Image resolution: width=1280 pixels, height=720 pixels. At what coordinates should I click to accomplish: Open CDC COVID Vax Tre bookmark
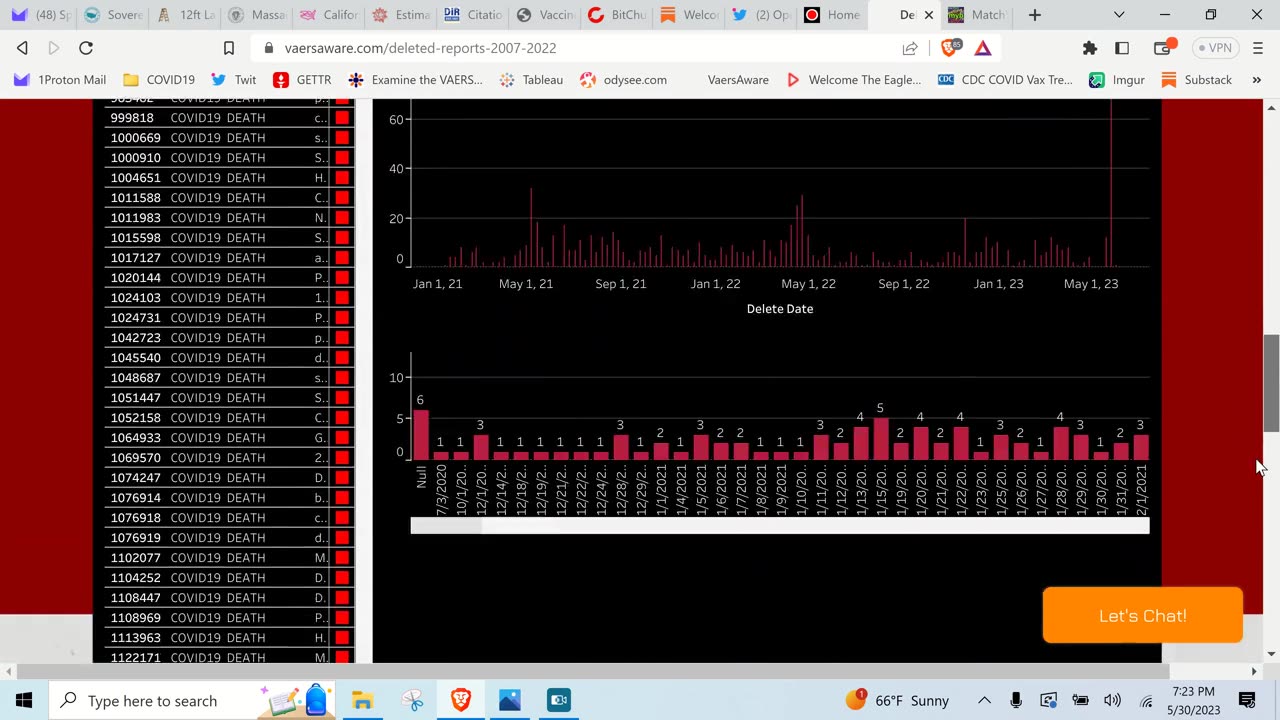(x=1005, y=80)
